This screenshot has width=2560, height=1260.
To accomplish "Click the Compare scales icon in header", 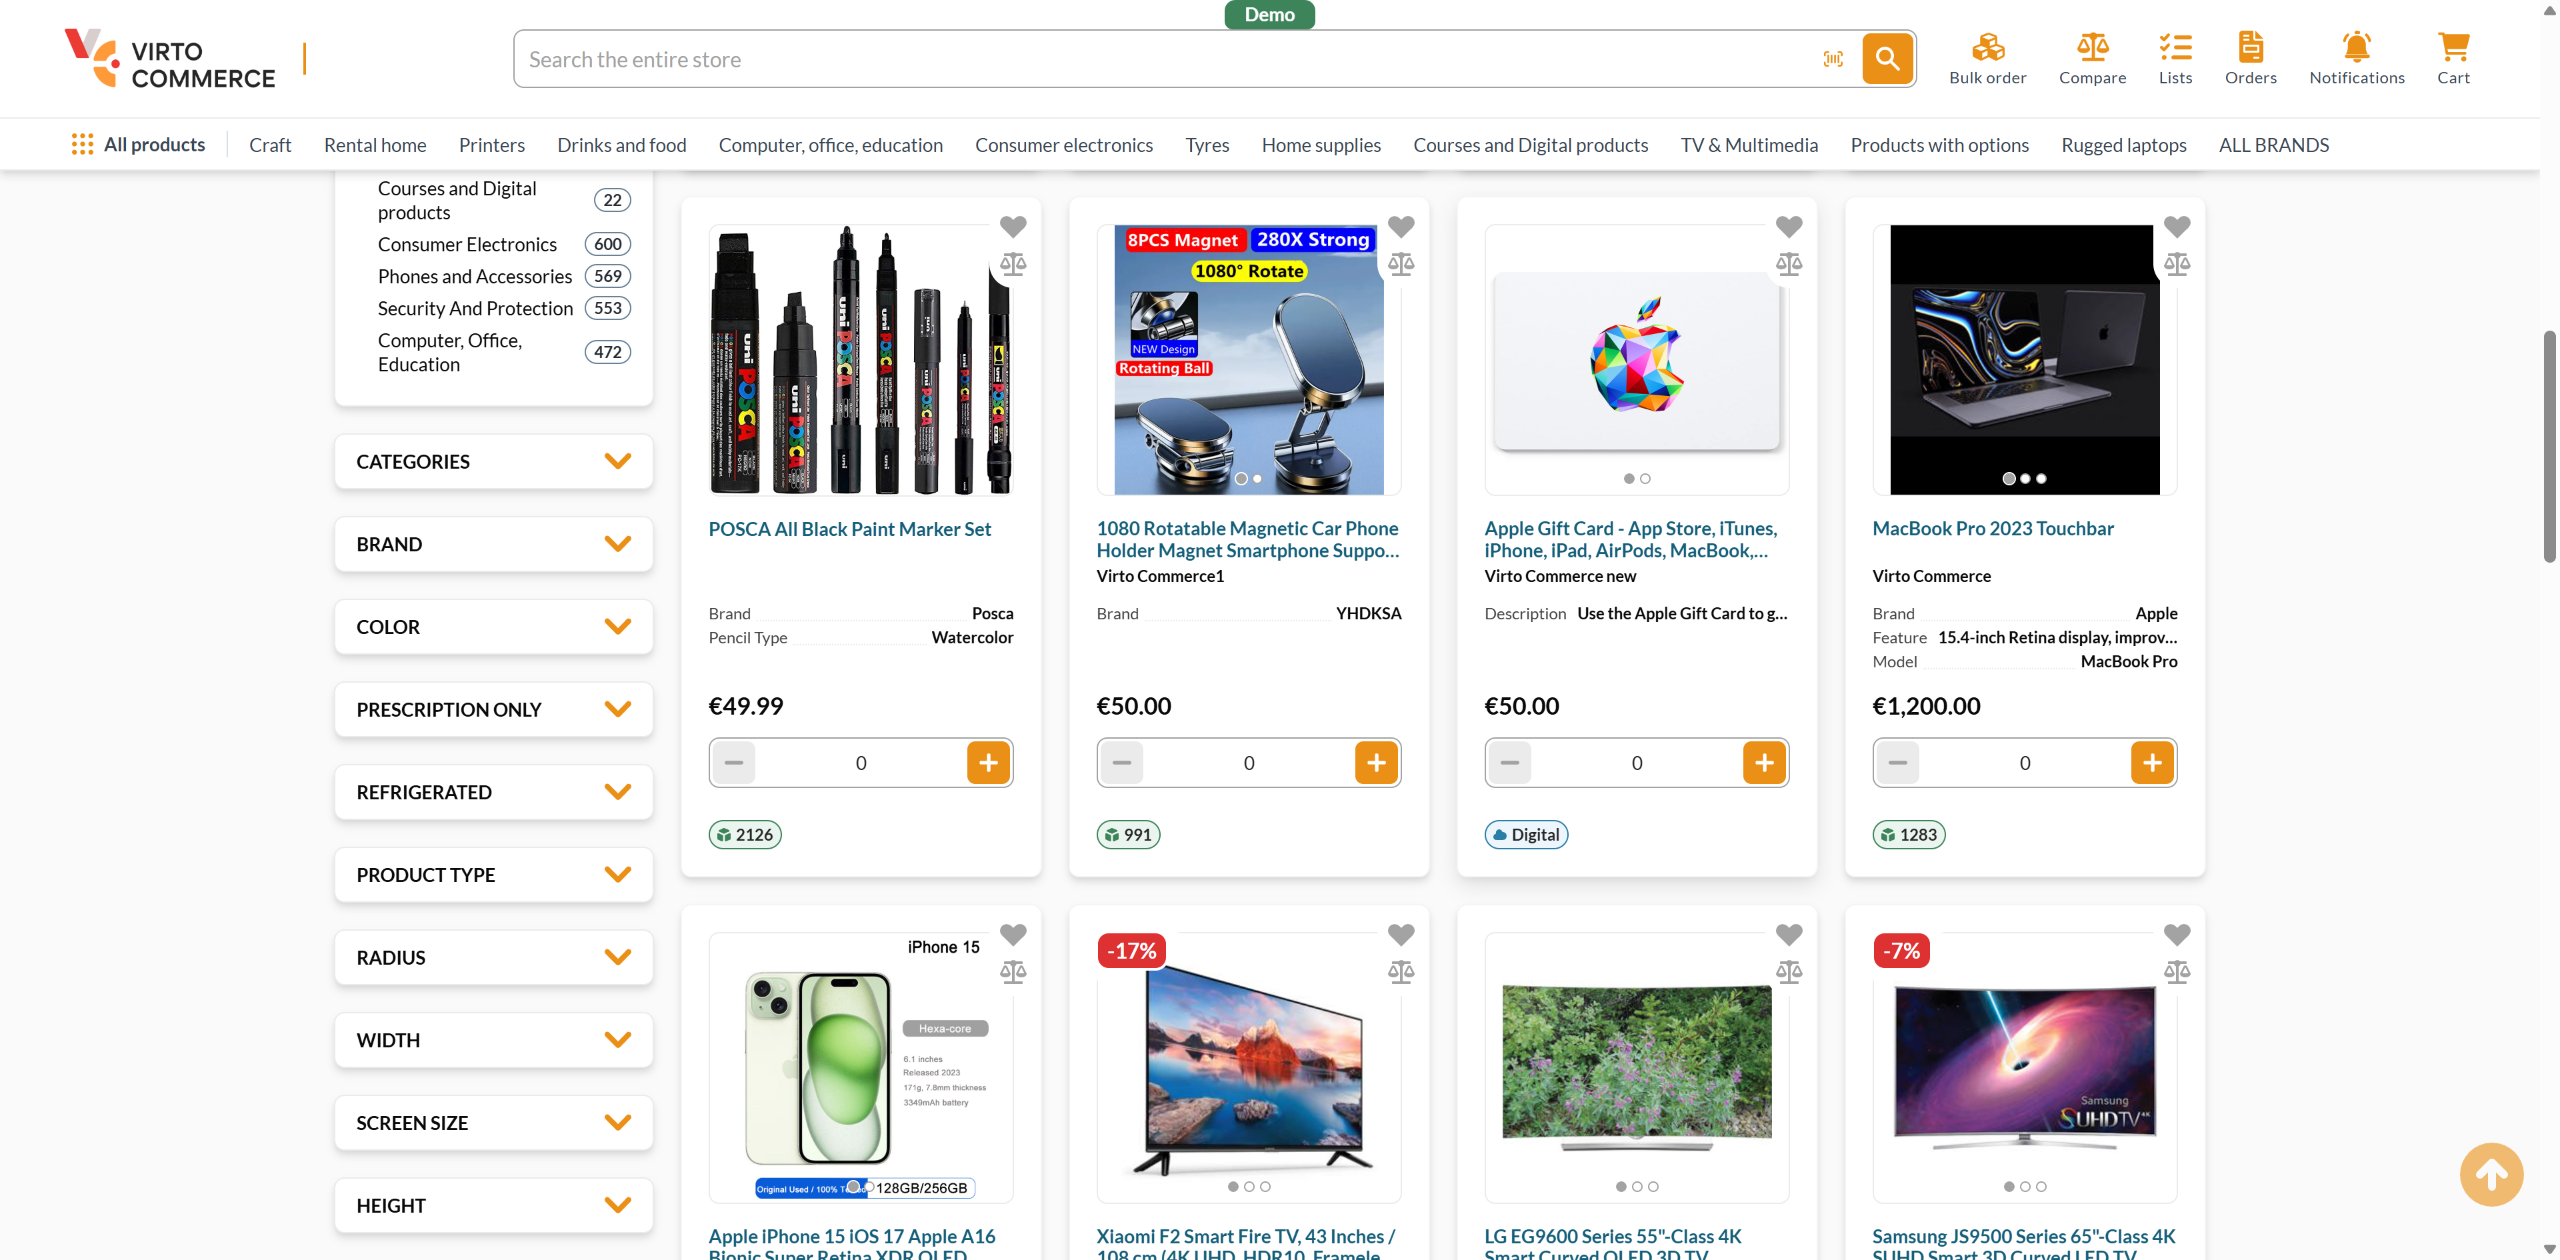I will tap(2092, 48).
